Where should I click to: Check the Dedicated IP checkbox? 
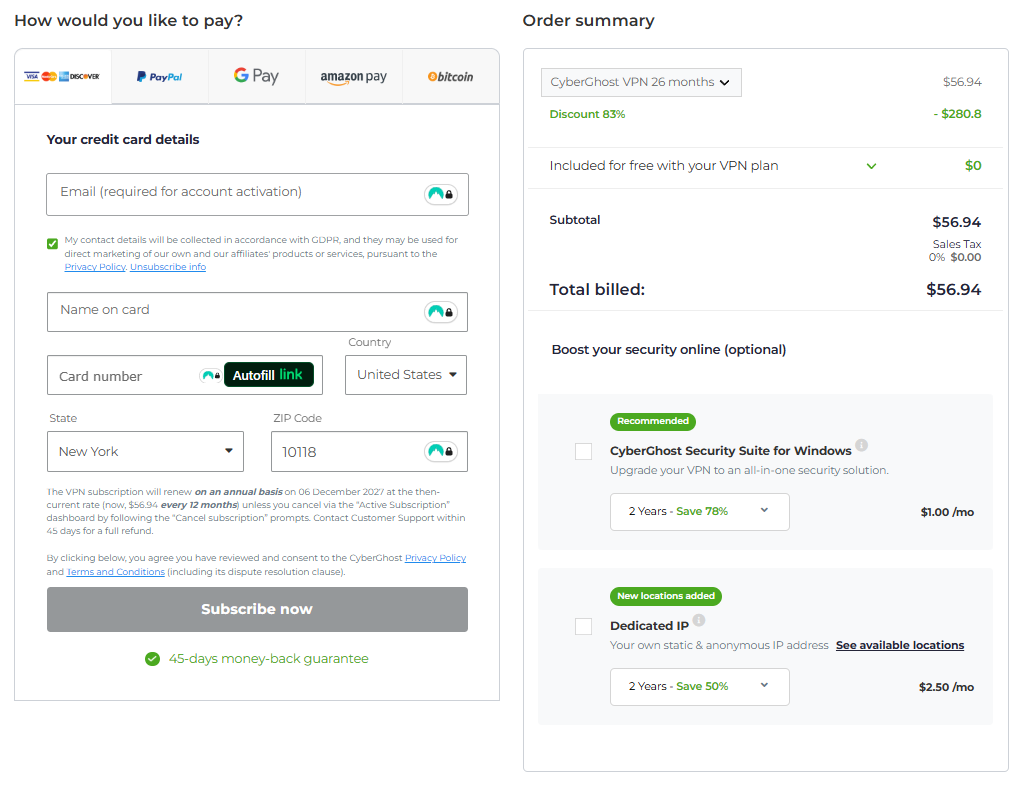click(x=583, y=626)
